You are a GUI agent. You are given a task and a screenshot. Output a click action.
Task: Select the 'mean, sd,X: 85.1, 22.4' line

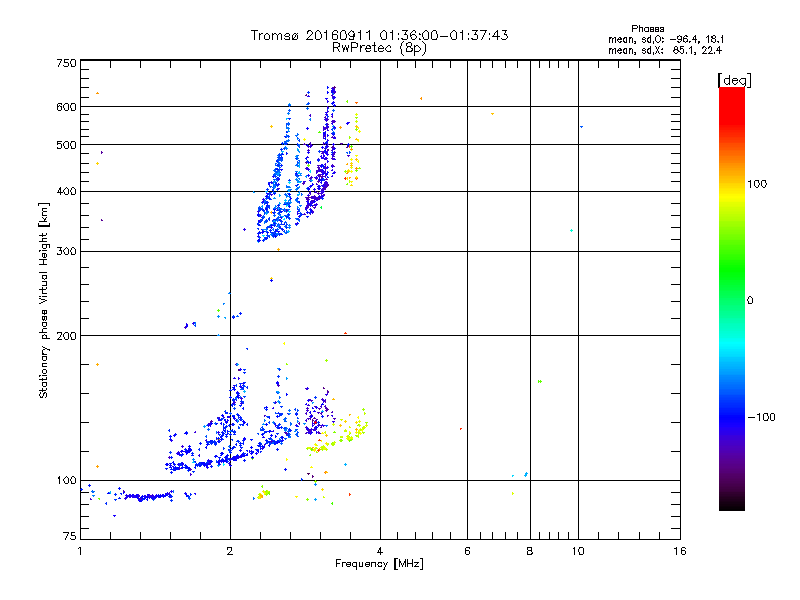click(x=665, y=50)
